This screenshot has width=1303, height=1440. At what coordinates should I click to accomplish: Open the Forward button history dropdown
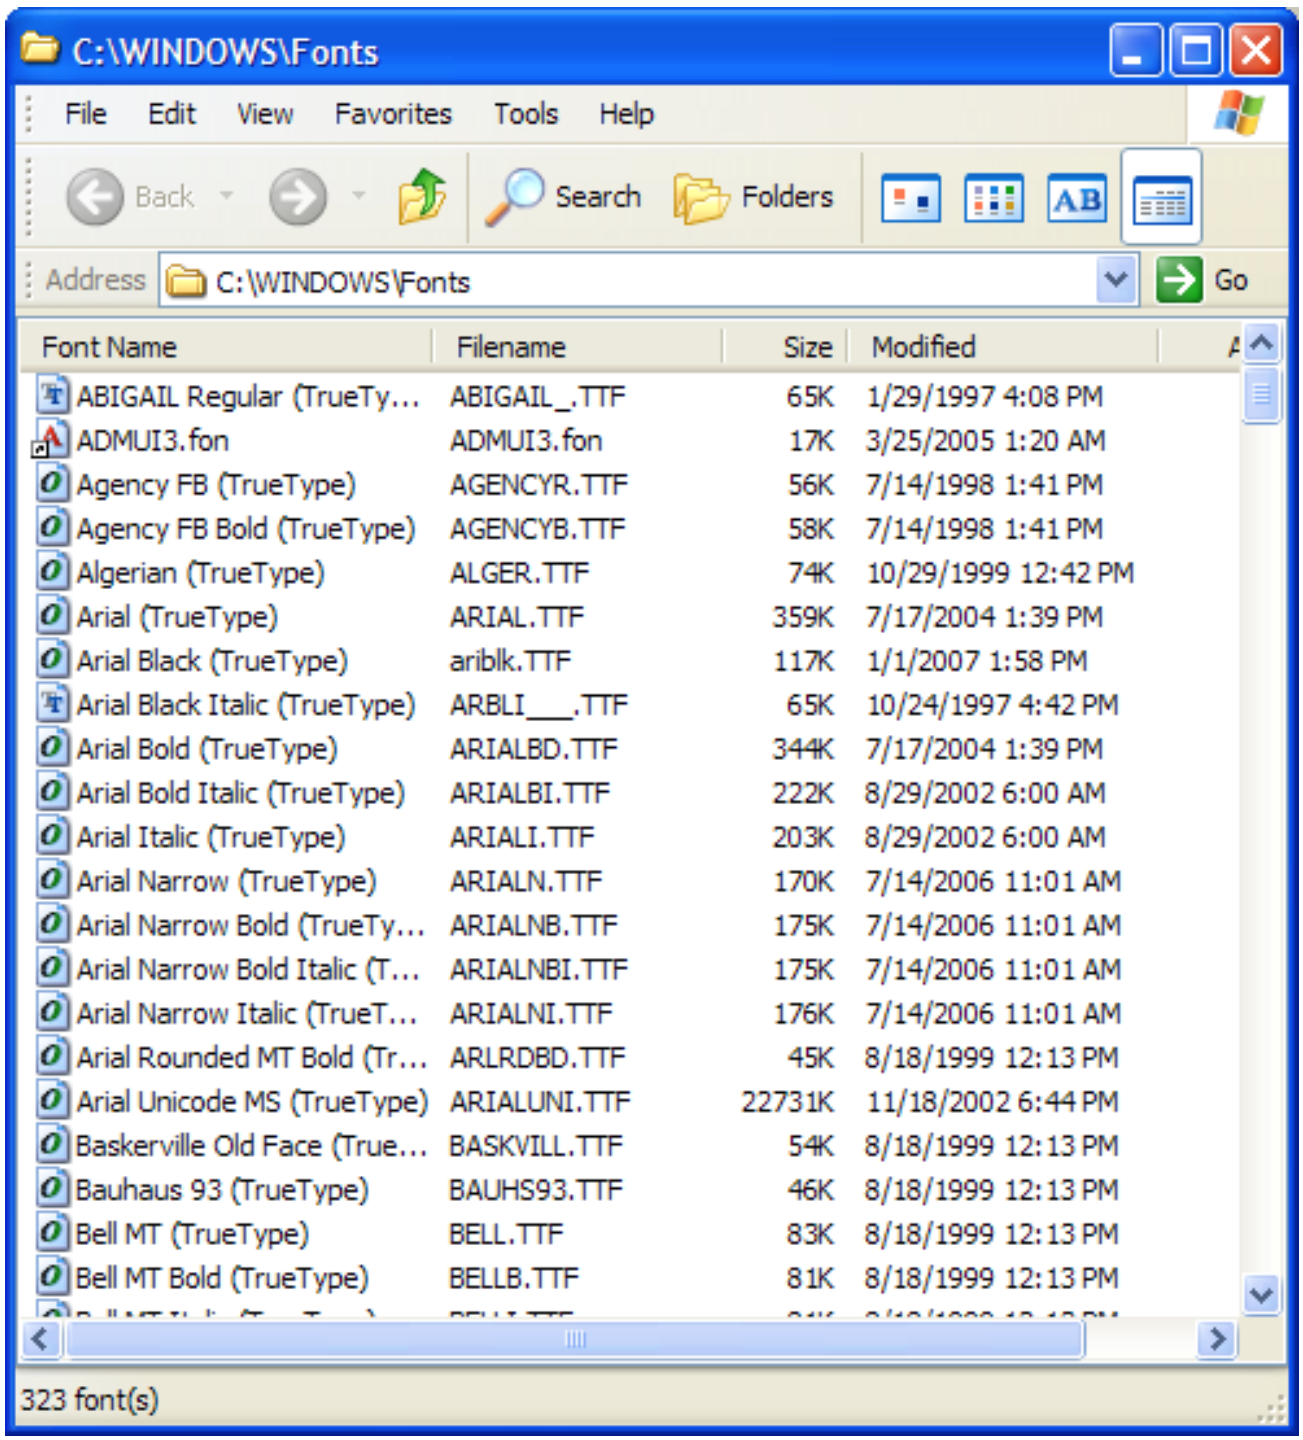358,196
